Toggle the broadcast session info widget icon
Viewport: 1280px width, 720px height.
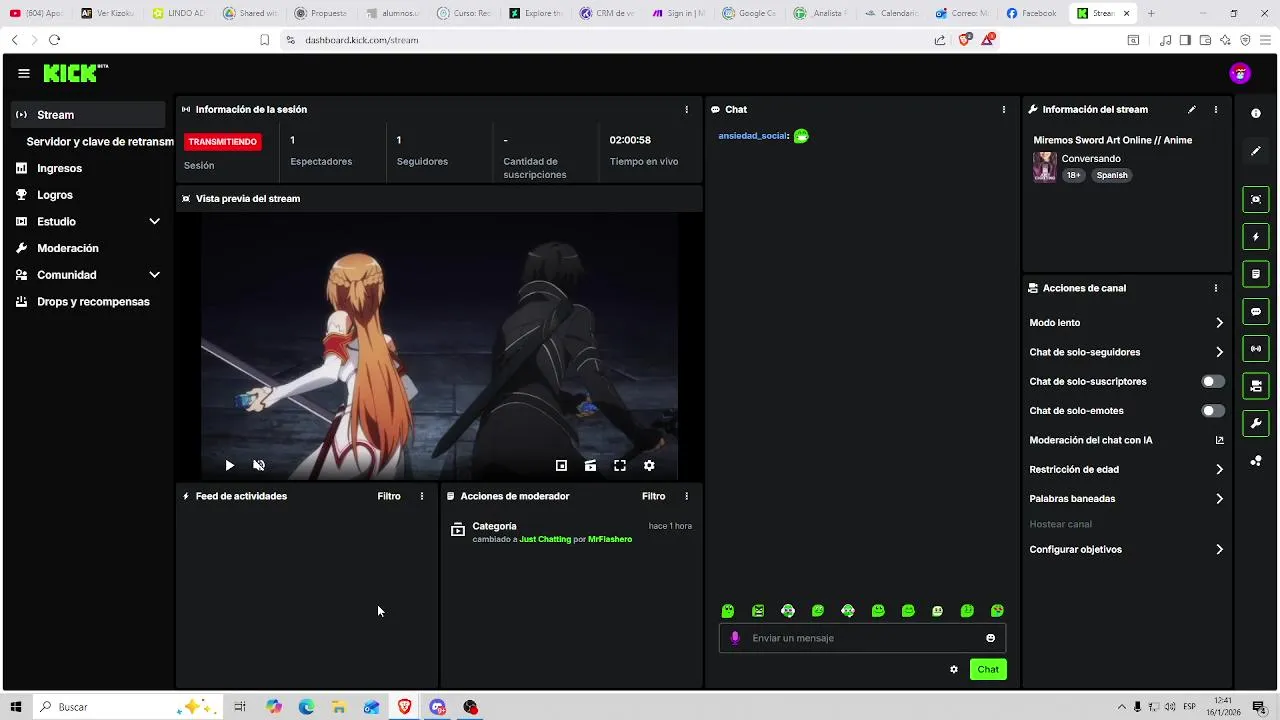tap(1256, 349)
